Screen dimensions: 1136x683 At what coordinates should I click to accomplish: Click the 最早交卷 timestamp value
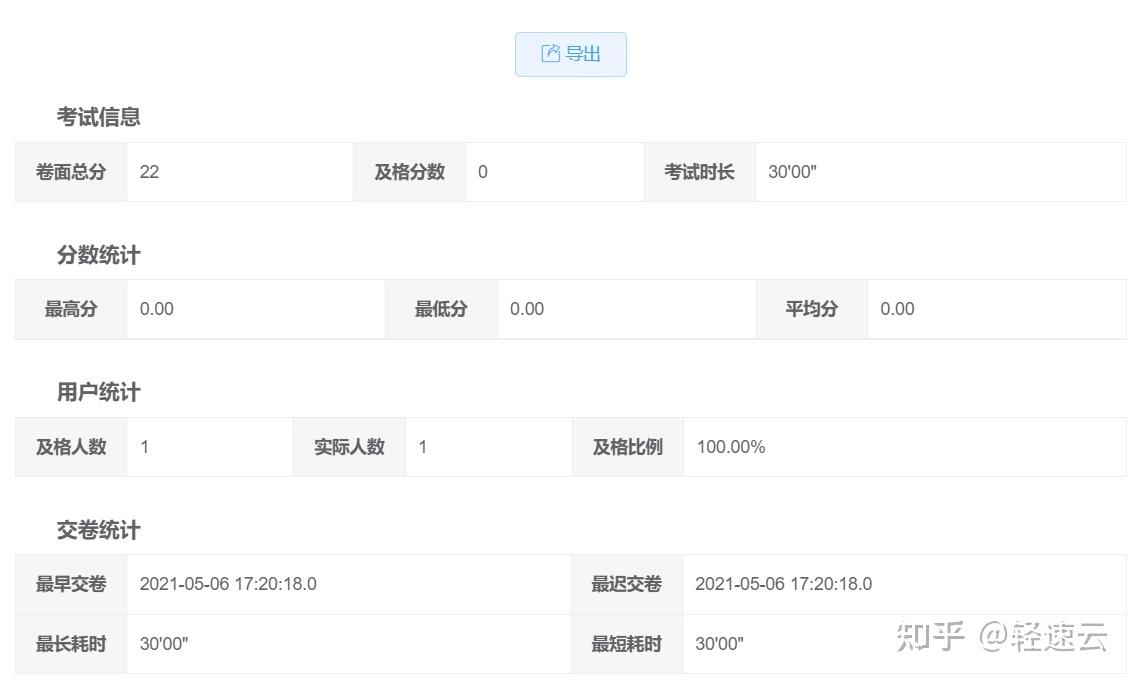coord(228,584)
